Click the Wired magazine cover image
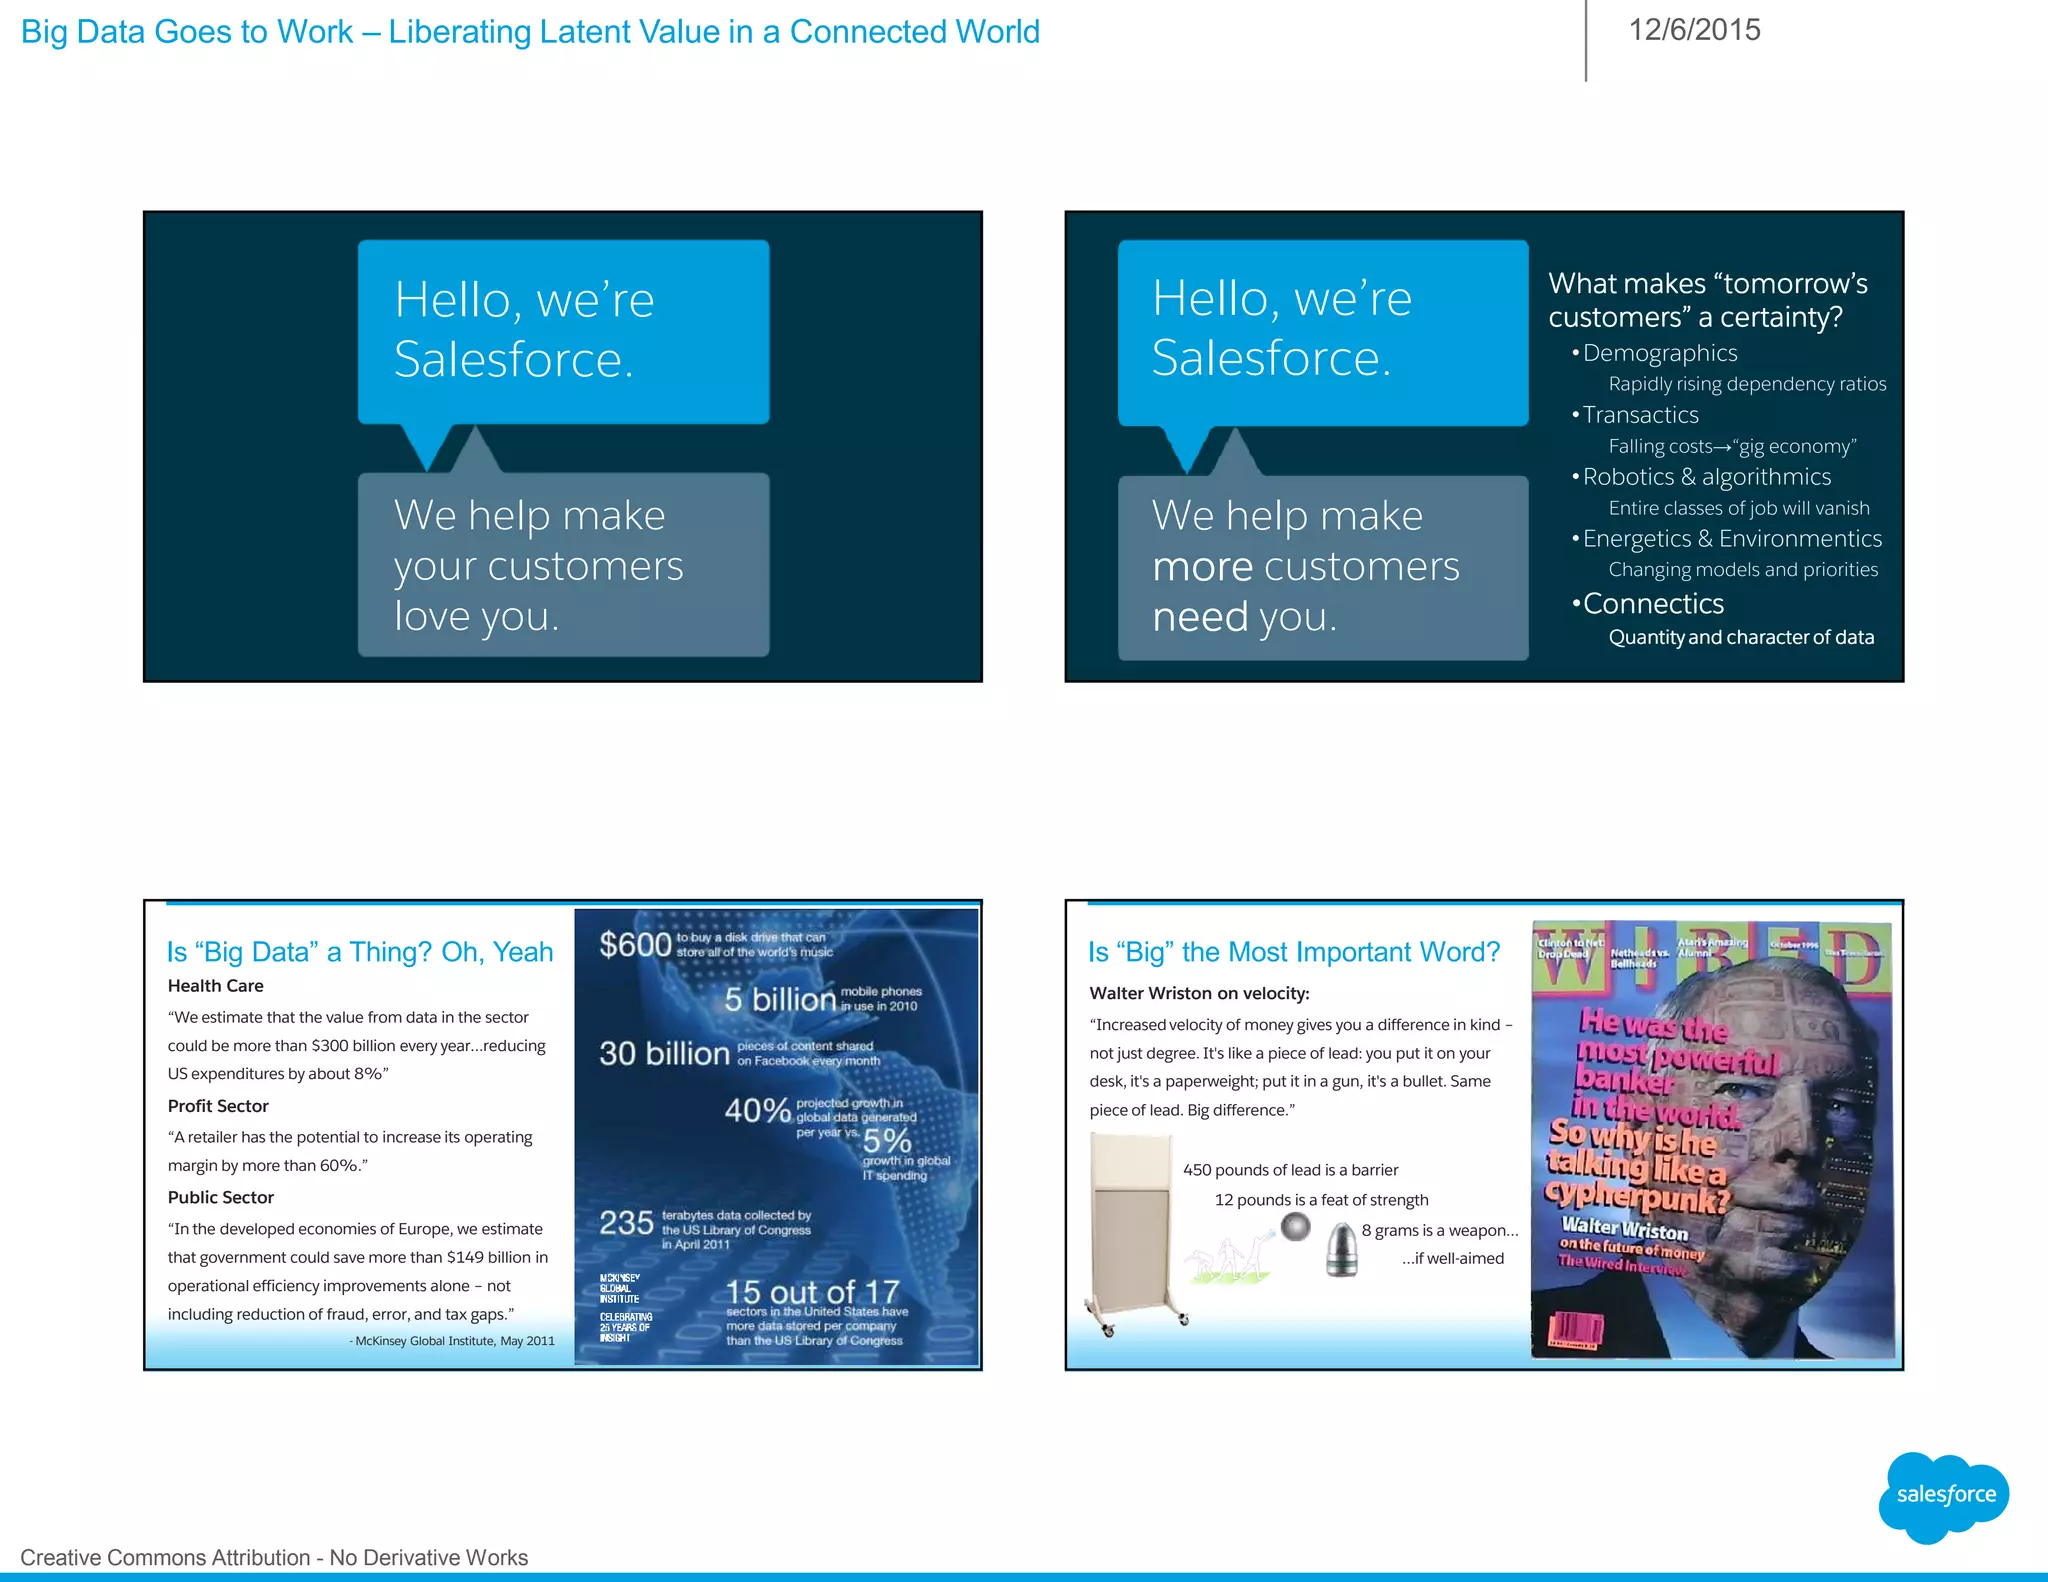Screen dimensions: 2048x1582 point(1712,1140)
